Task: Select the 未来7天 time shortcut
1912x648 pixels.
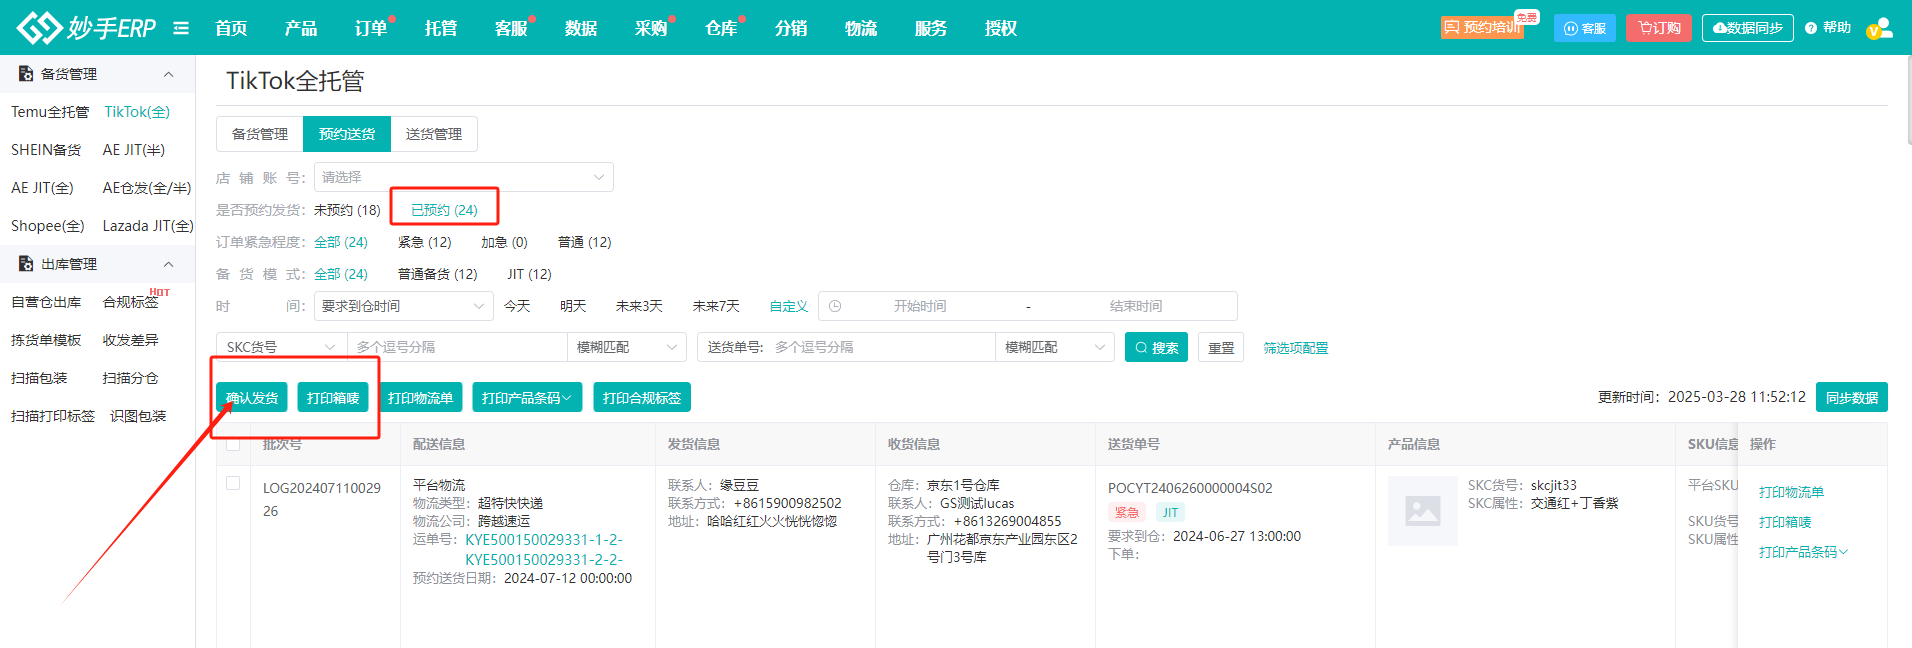Action: click(x=716, y=306)
